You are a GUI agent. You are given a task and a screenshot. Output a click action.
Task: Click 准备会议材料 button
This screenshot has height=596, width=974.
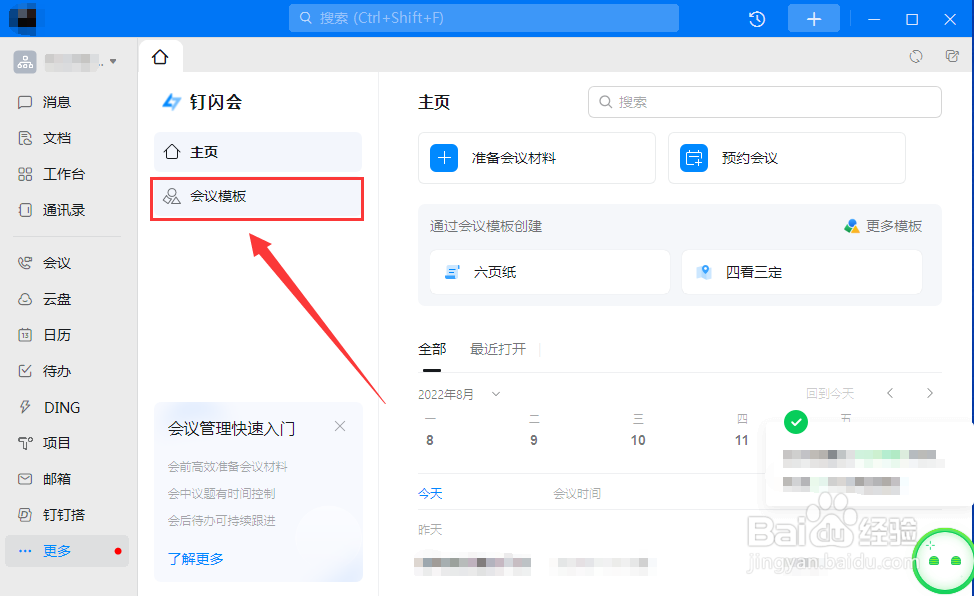coord(537,158)
